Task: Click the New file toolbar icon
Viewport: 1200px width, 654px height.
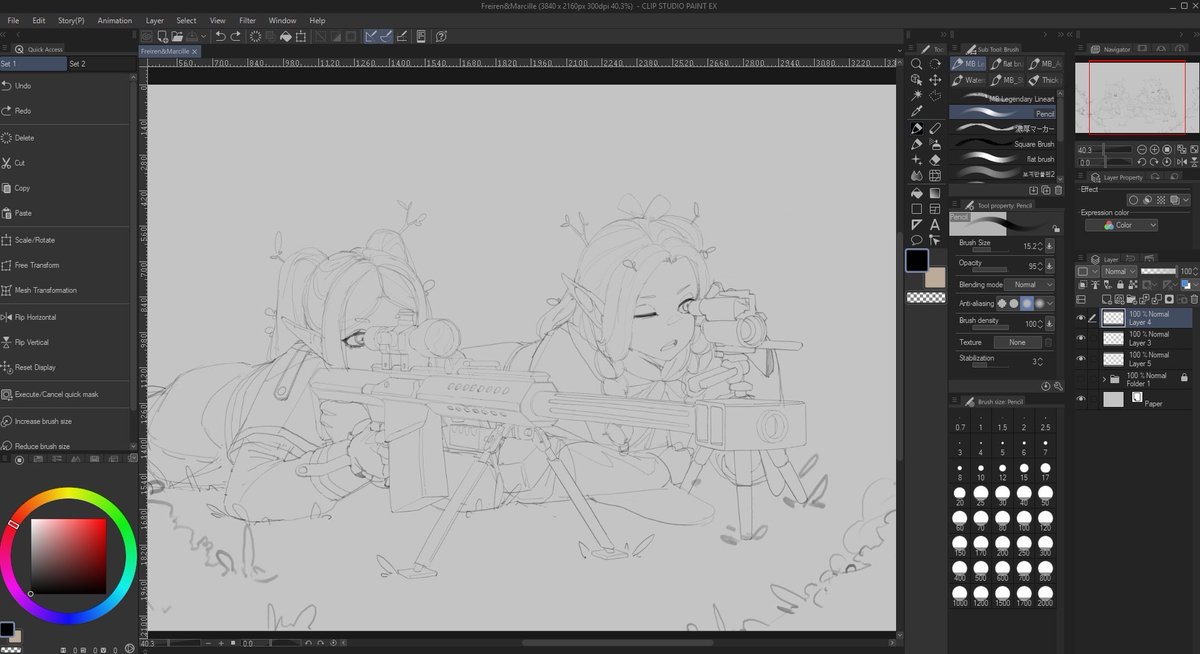Action: coord(162,37)
